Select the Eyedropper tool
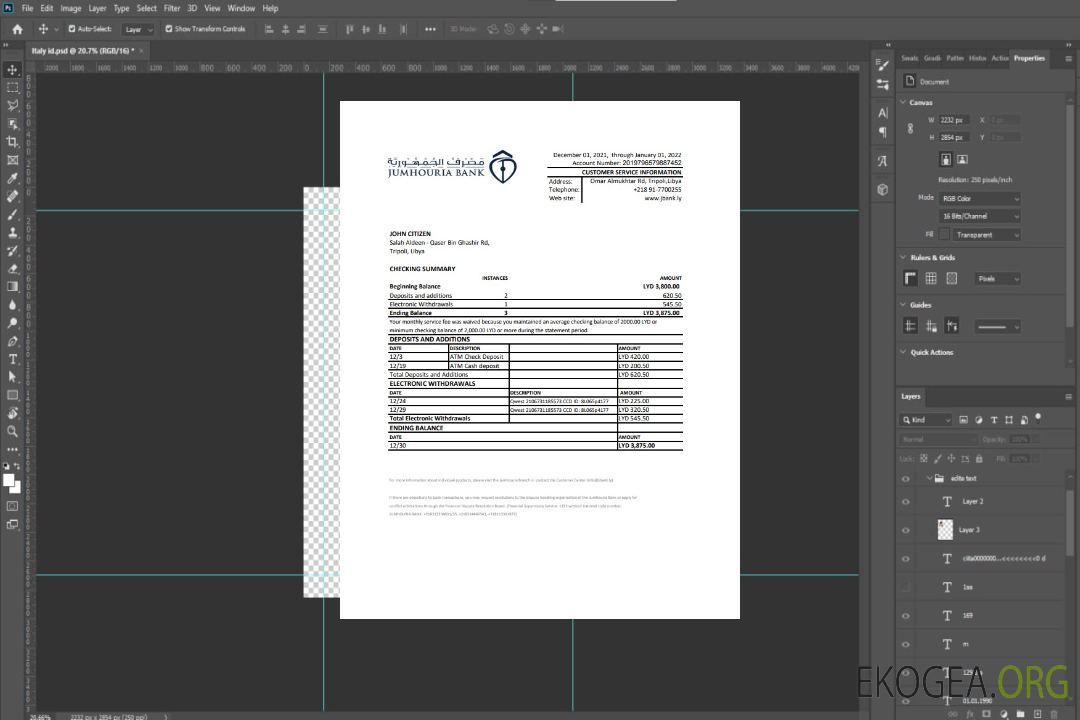 tap(13, 178)
